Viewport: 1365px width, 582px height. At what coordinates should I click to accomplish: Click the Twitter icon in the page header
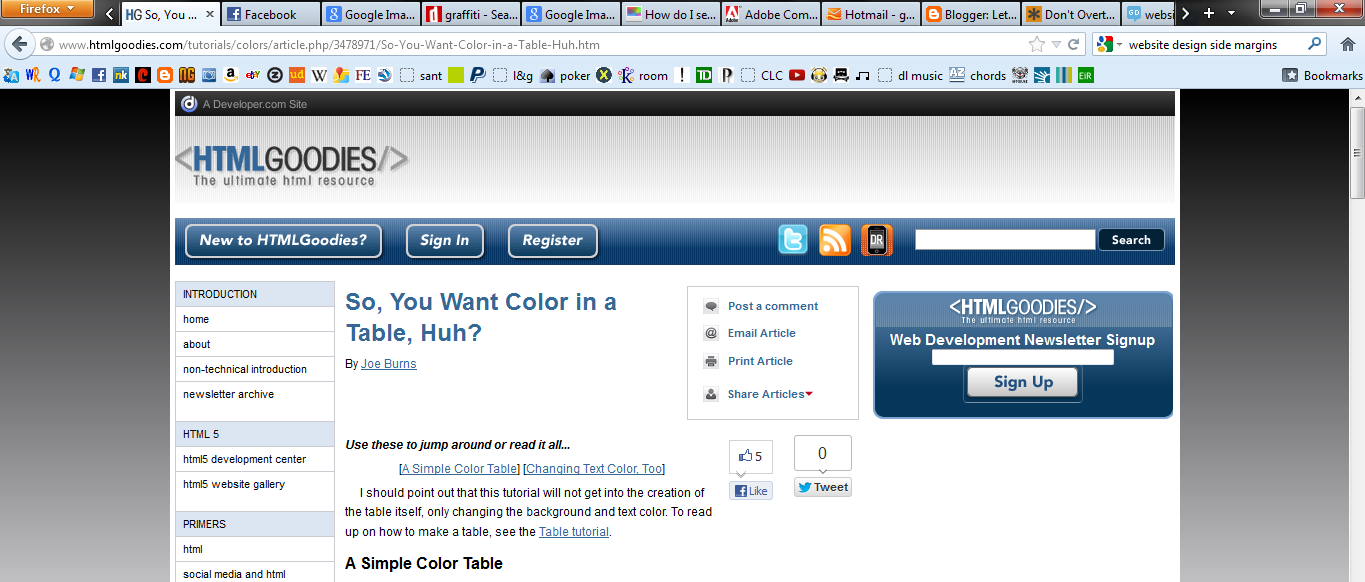click(x=793, y=239)
